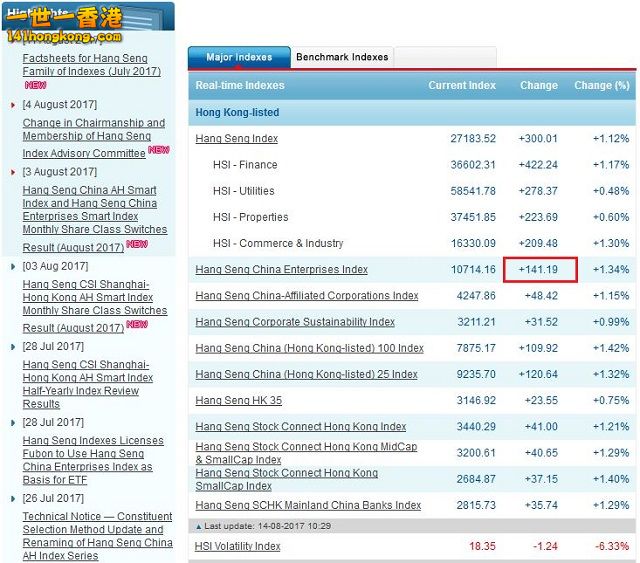640x563 pixels.
Task: Open Hang Seng Stock Connect Hong Kong SmallCap Index
Action: coord(287,479)
